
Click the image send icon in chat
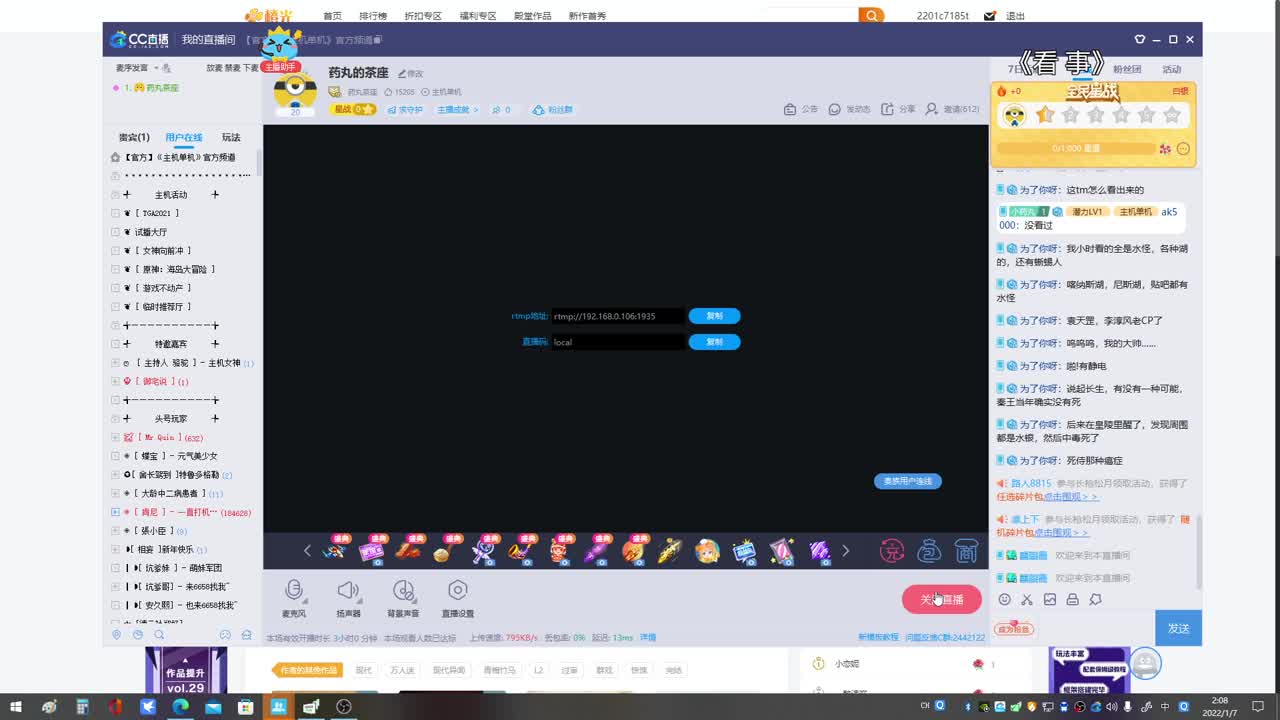coord(1050,599)
